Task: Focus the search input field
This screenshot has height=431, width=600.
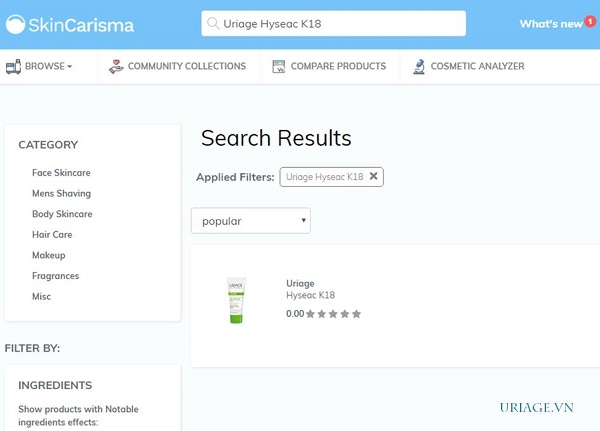Action: click(x=340, y=23)
